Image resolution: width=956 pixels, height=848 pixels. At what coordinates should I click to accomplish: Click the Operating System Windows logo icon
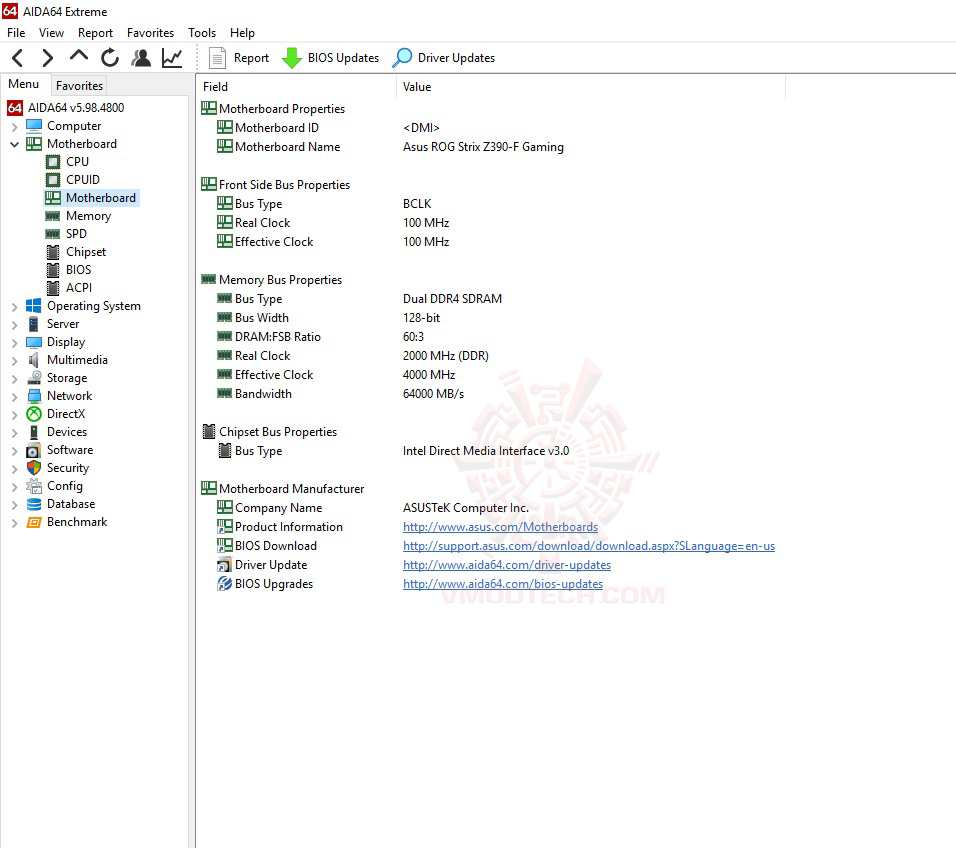pos(34,306)
